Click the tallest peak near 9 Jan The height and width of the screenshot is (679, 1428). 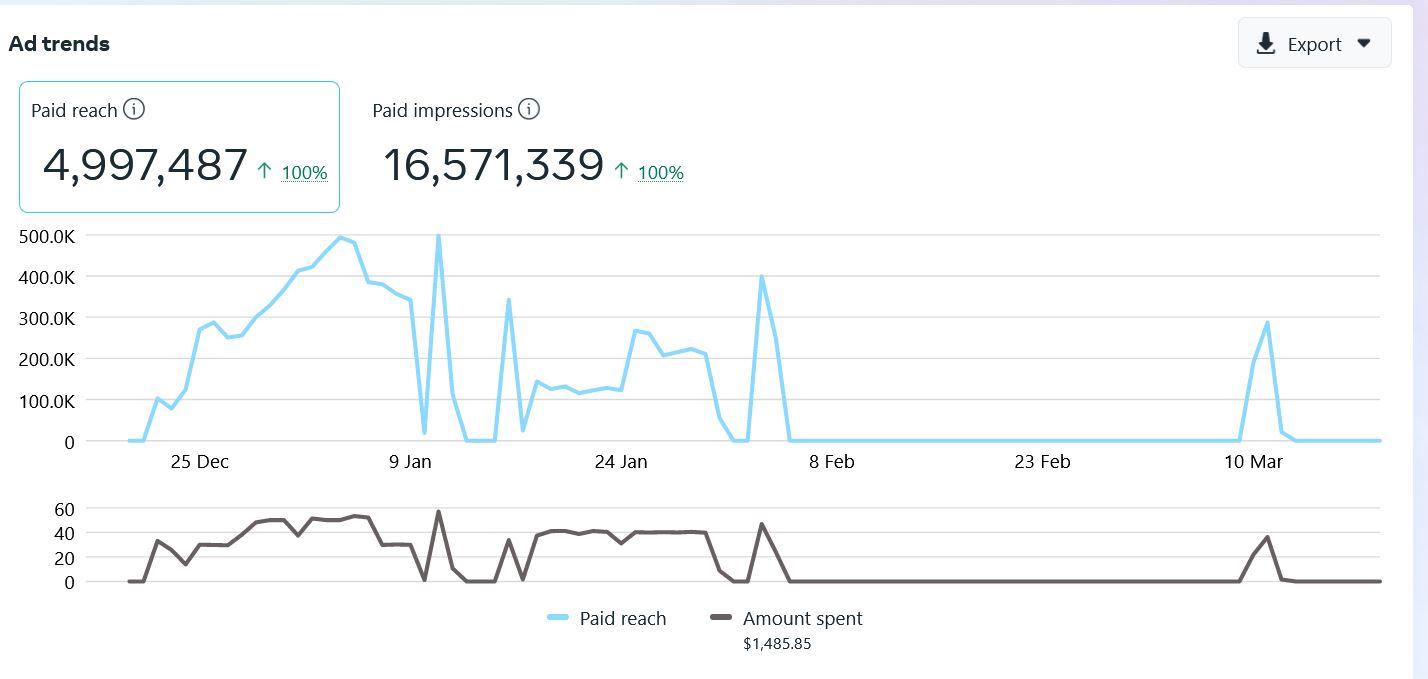pos(438,235)
